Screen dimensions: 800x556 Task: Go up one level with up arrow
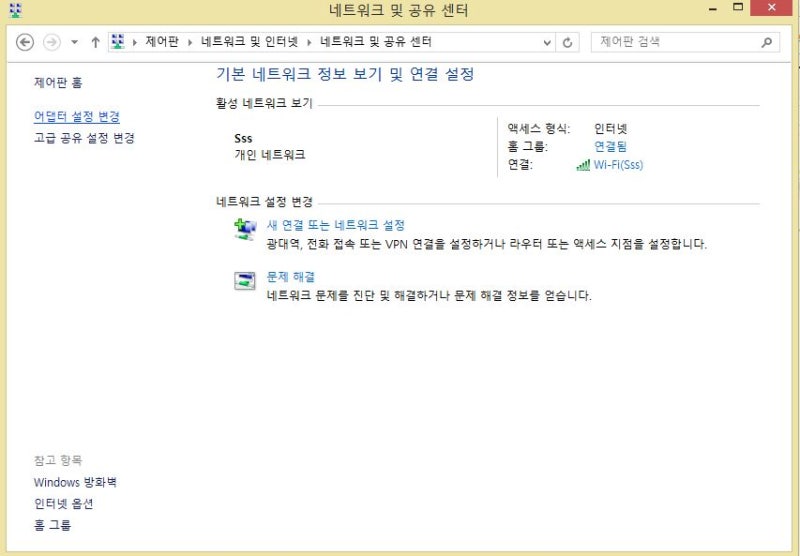click(95, 42)
